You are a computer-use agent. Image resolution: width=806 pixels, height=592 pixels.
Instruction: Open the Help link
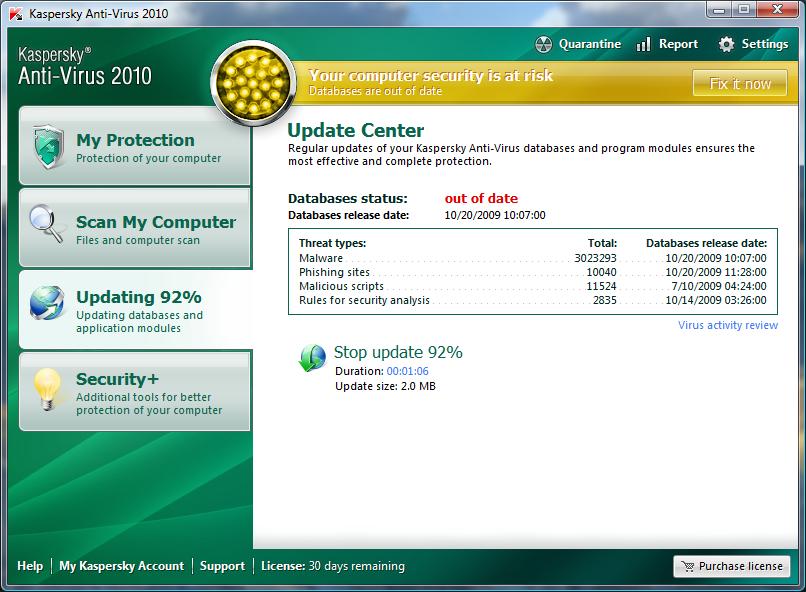coord(30,566)
